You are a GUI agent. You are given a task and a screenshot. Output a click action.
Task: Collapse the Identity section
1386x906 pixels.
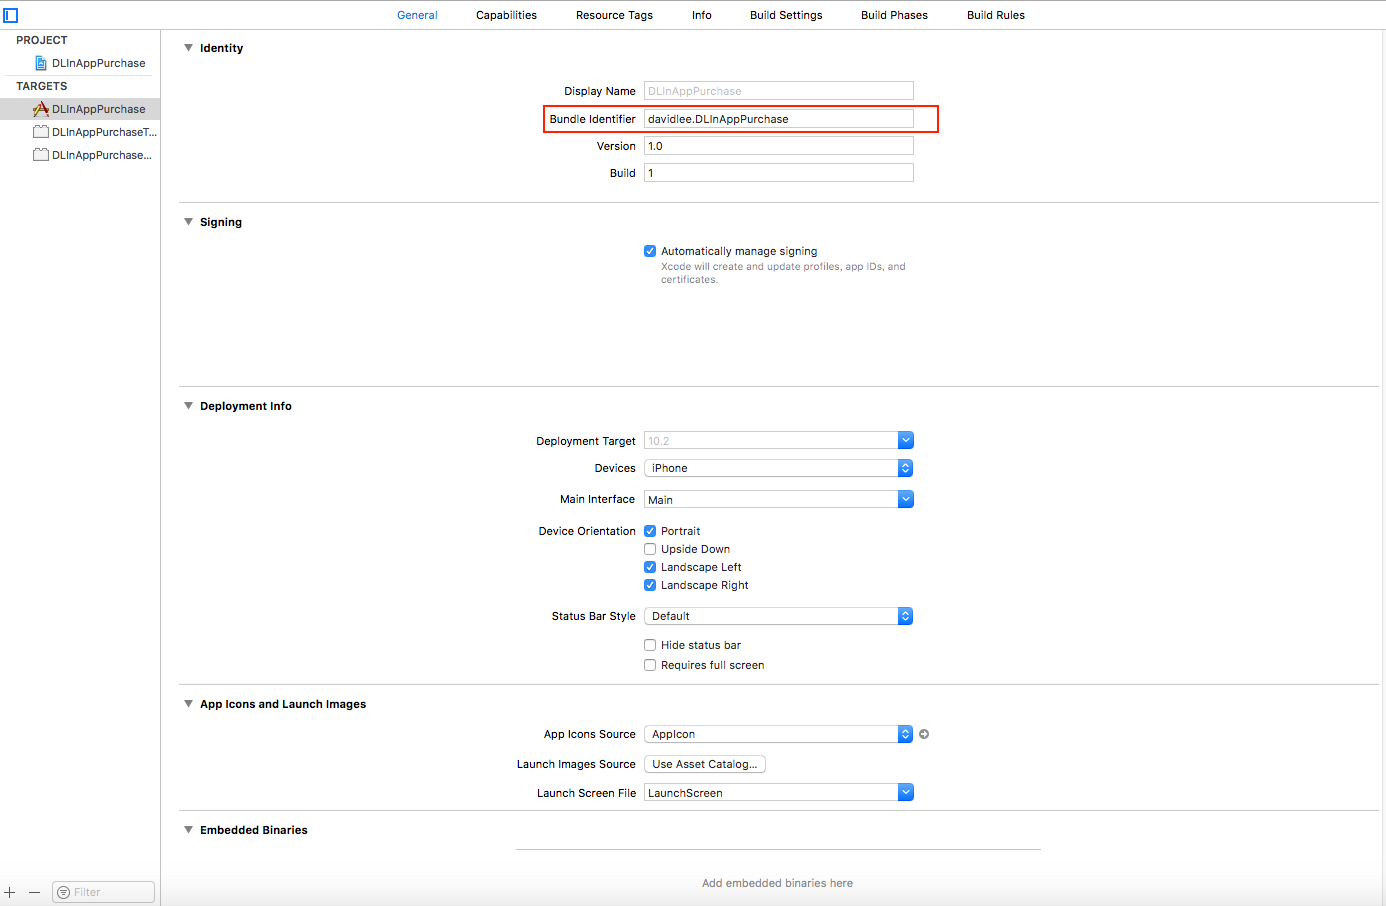(188, 48)
